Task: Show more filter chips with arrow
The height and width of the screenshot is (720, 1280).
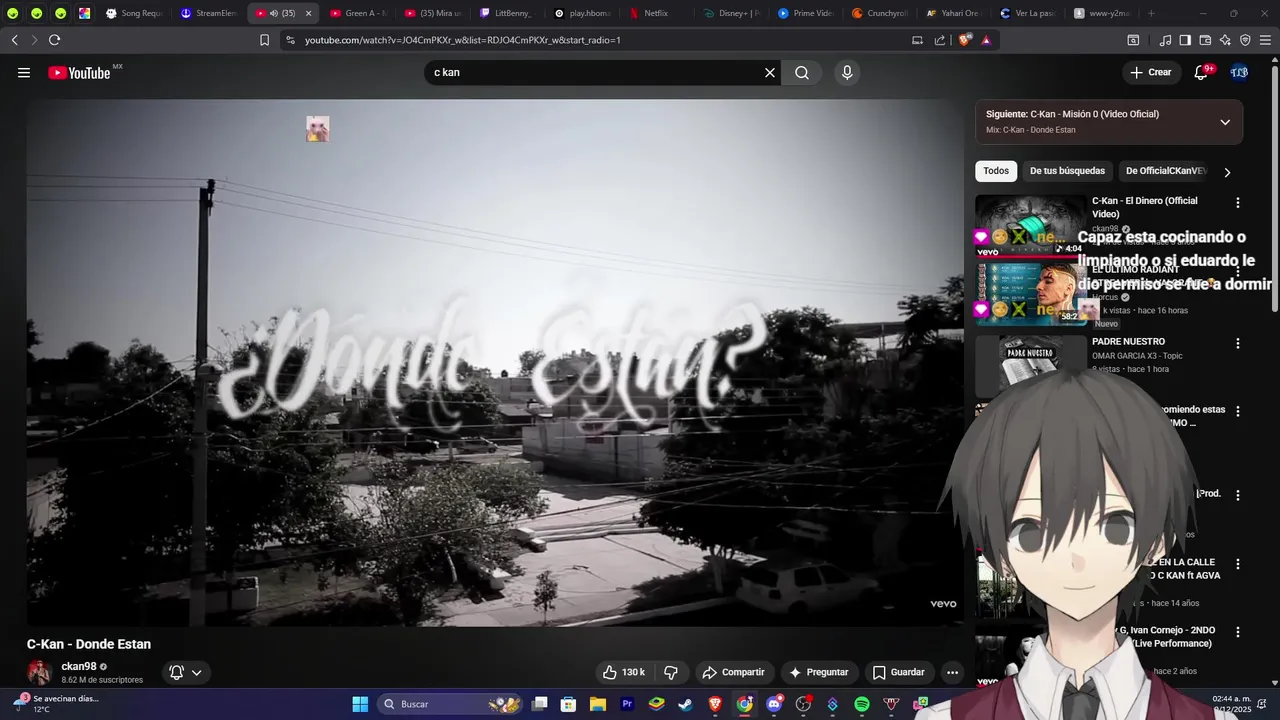Action: pyautogui.click(x=1227, y=172)
